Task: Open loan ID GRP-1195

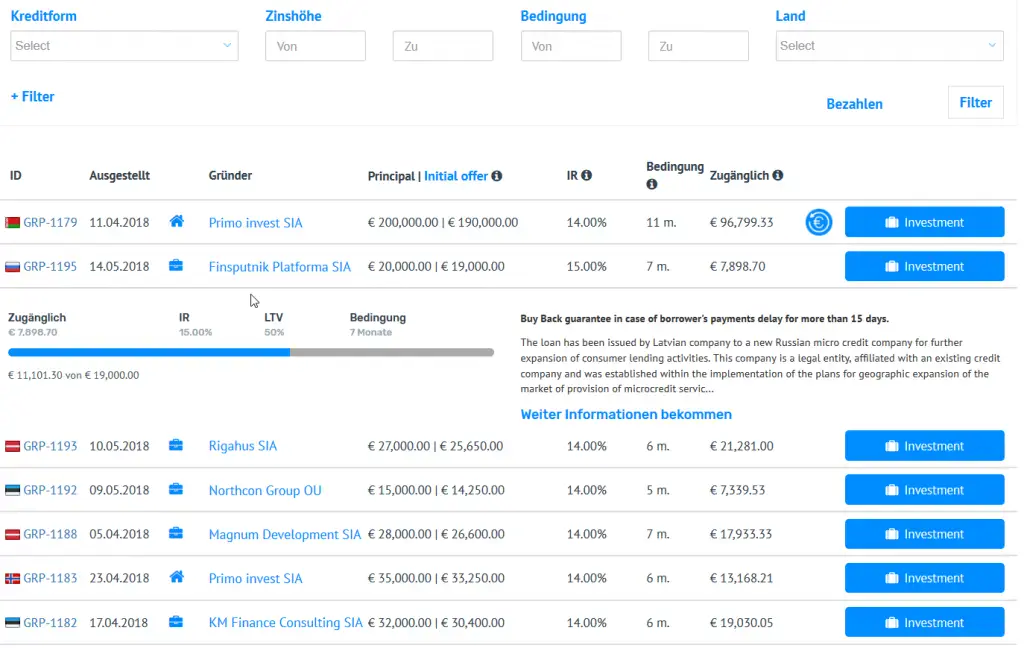Action: (x=50, y=267)
